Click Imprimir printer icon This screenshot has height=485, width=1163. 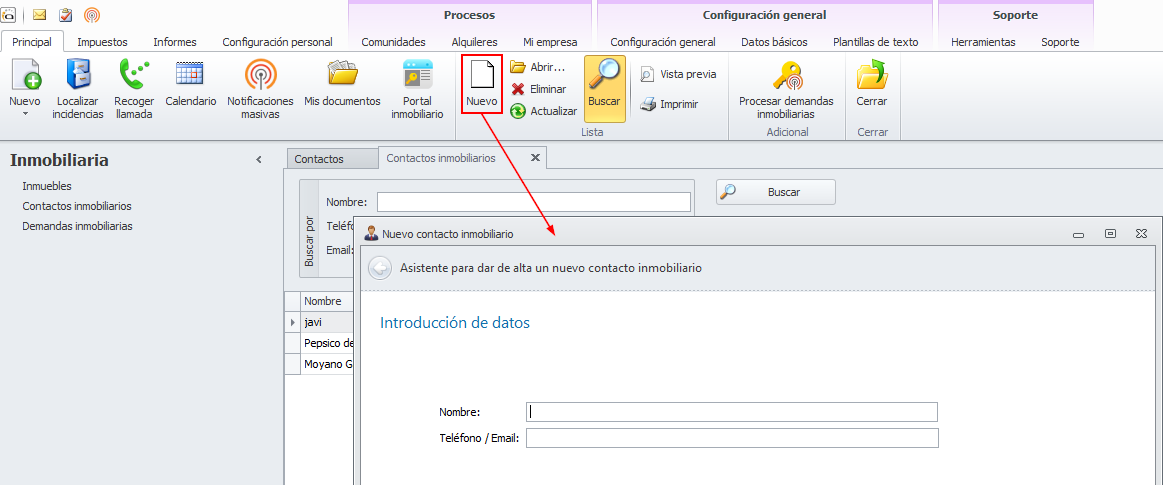(669, 105)
